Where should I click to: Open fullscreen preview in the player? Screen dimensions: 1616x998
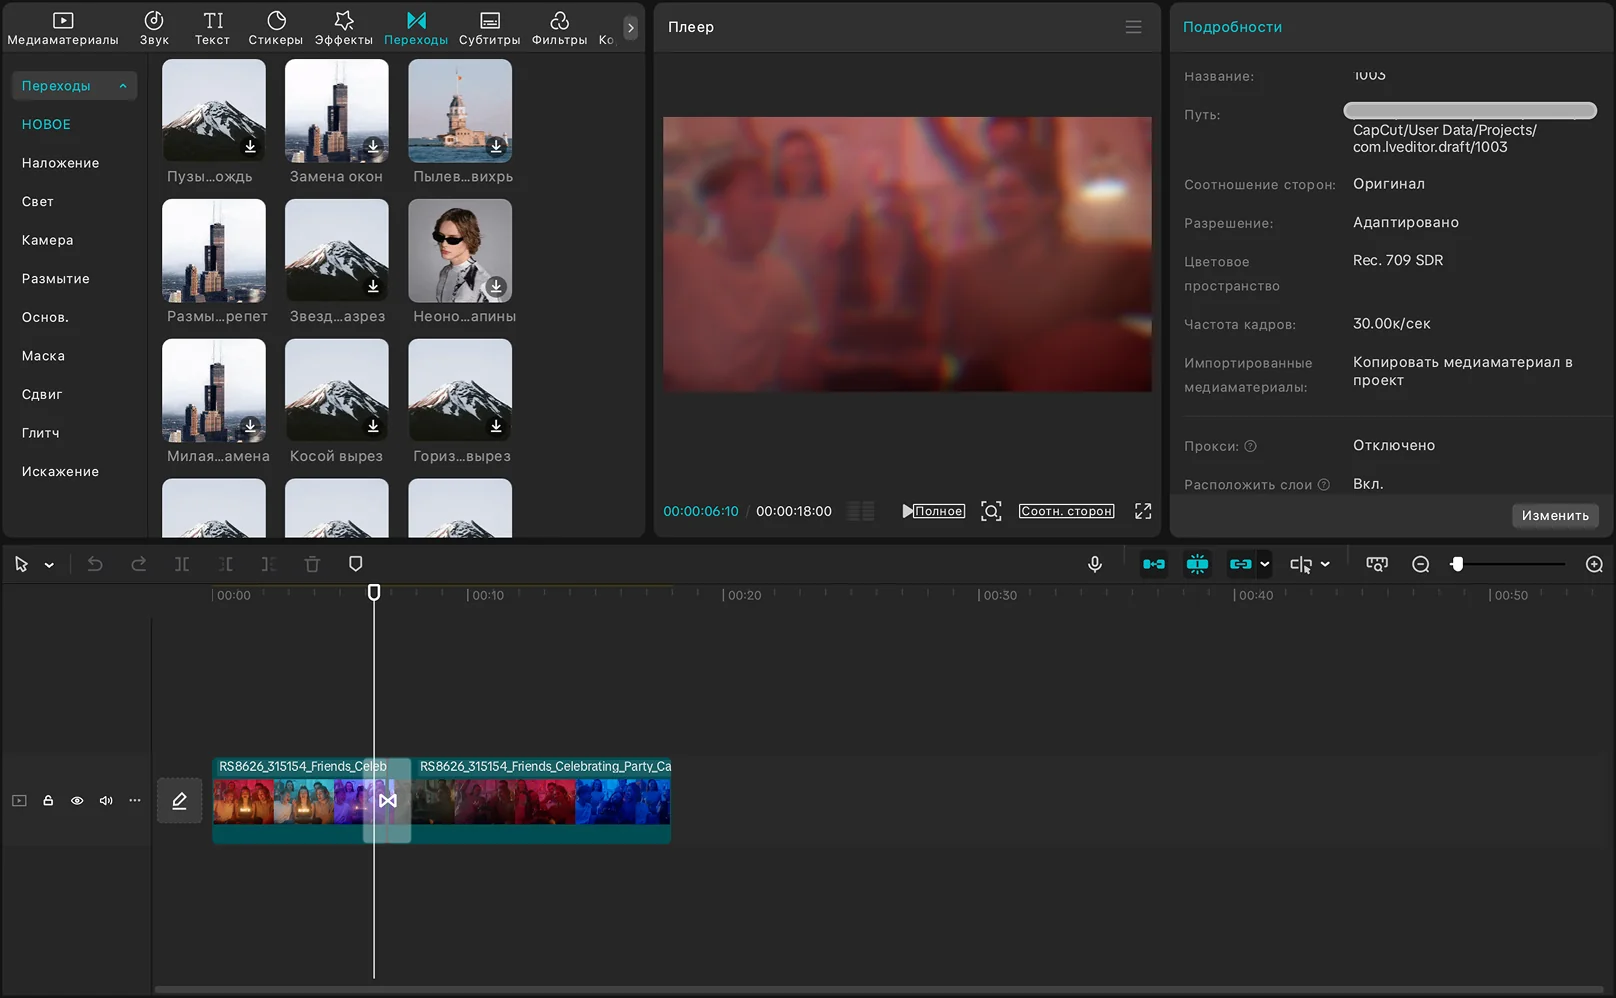[1143, 511]
